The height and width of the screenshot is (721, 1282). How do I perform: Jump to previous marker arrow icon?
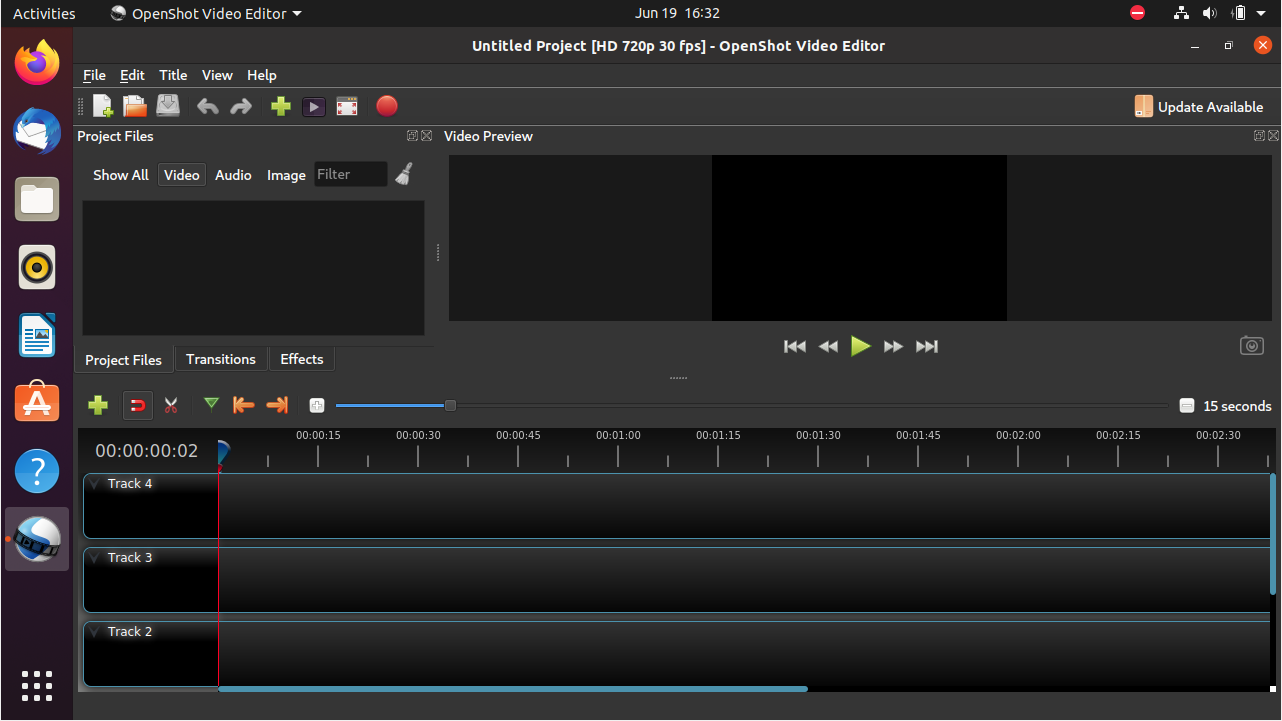pos(243,405)
